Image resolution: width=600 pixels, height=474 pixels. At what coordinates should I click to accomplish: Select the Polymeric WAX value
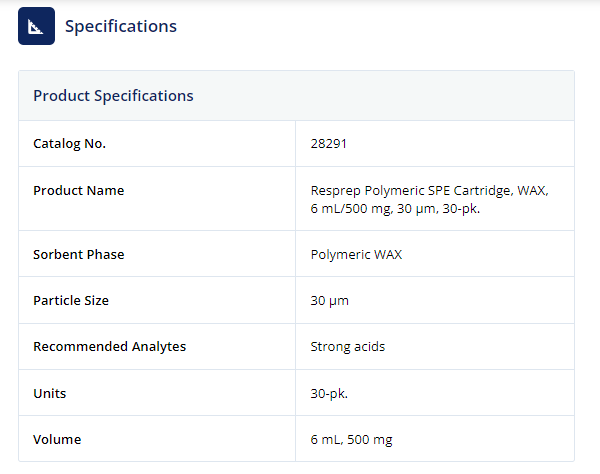[x=356, y=255]
